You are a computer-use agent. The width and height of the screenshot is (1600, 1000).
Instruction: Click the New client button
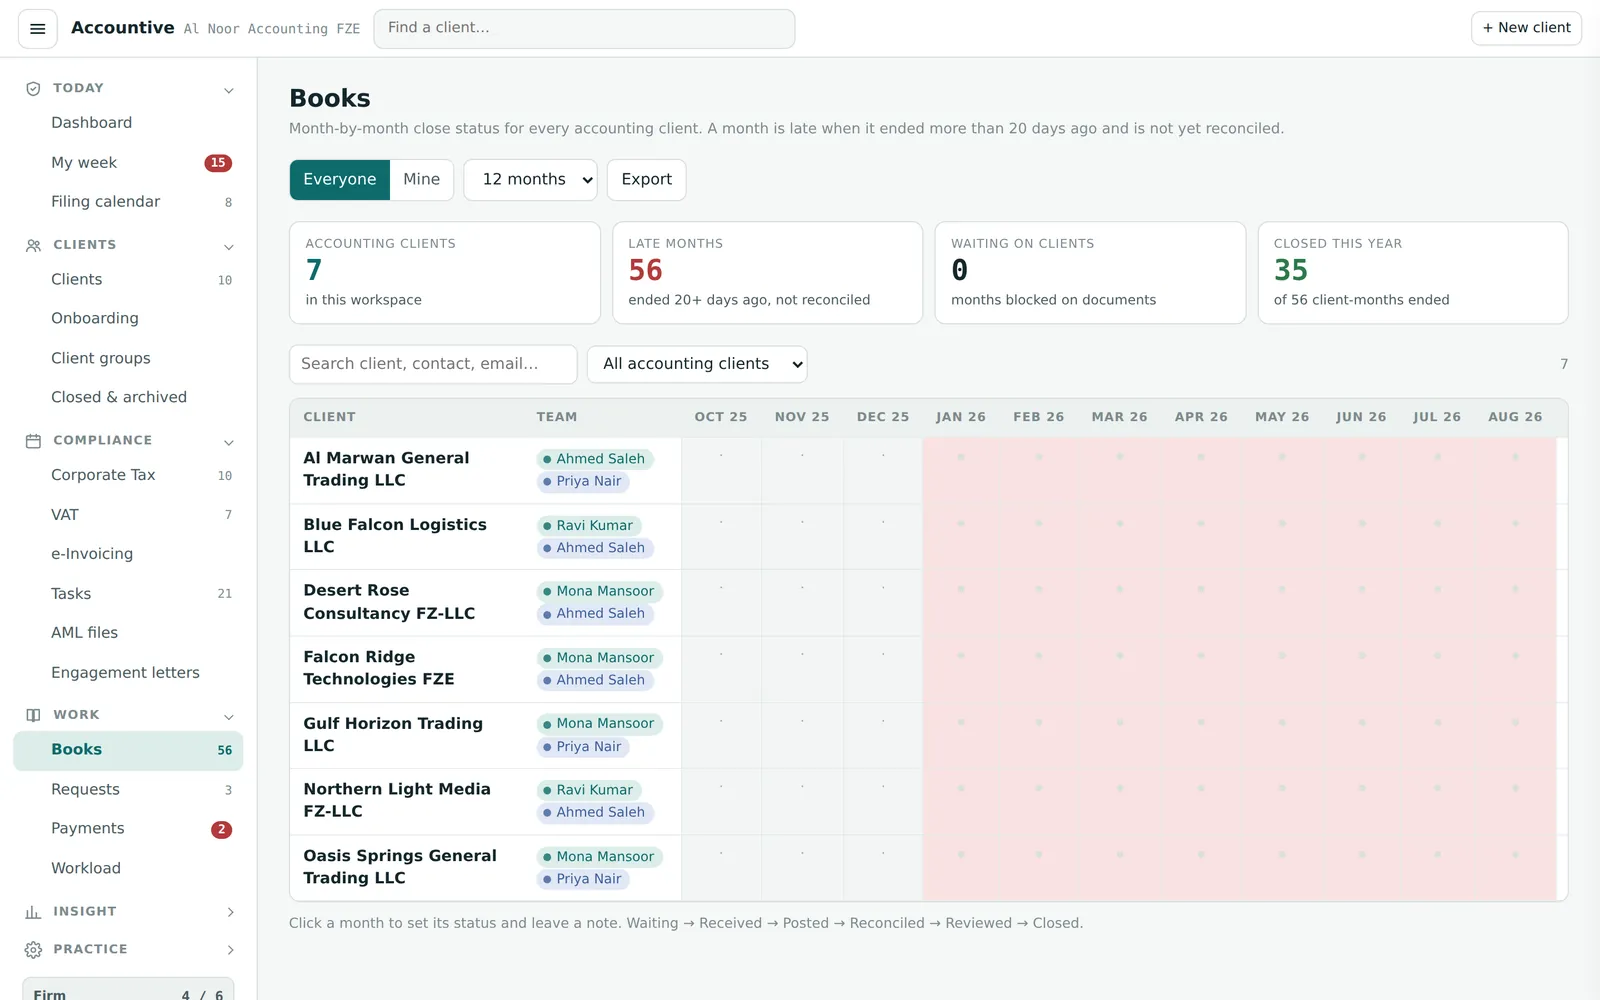[1526, 28]
